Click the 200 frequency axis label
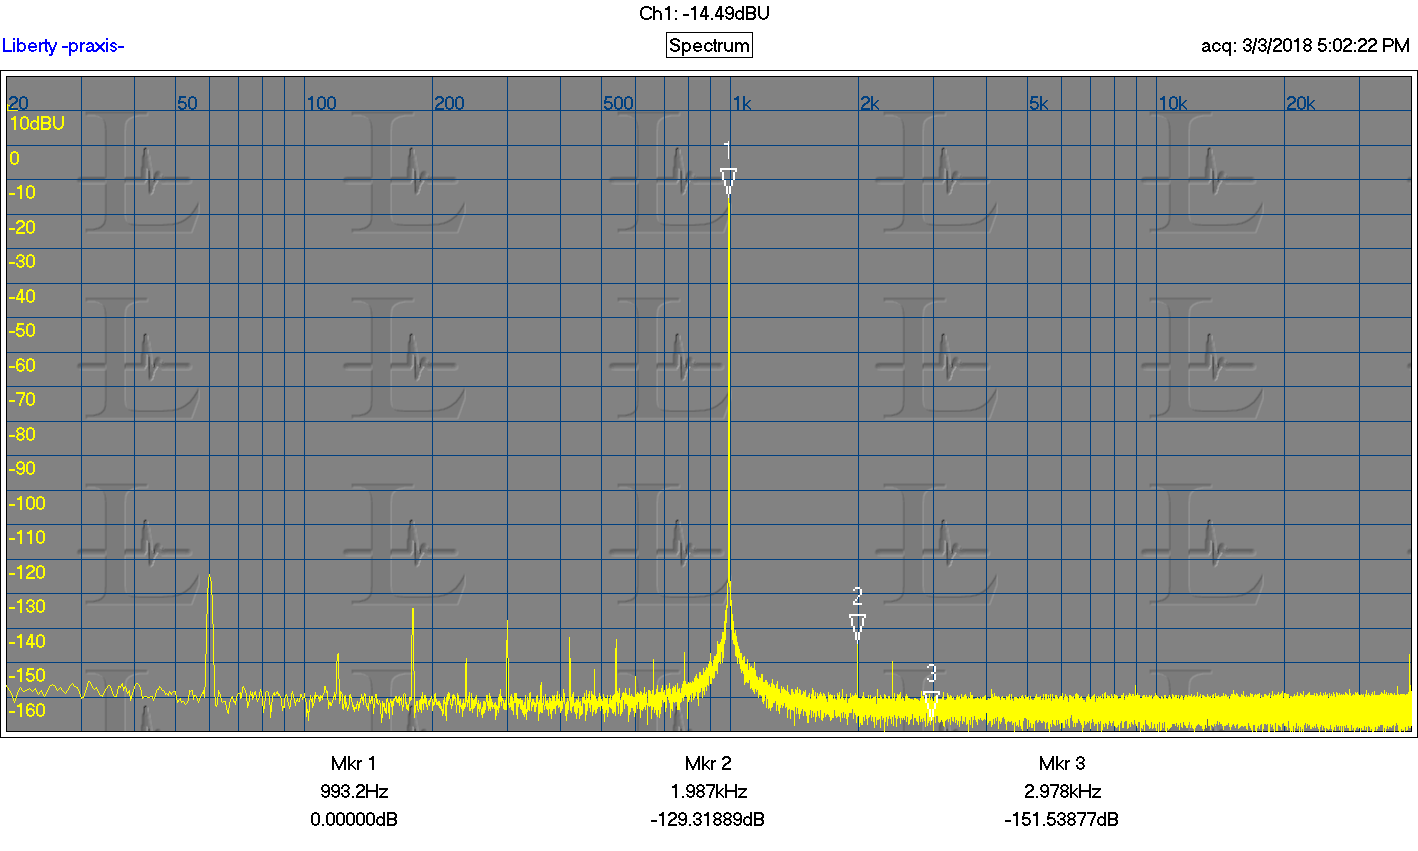 click(450, 104)
